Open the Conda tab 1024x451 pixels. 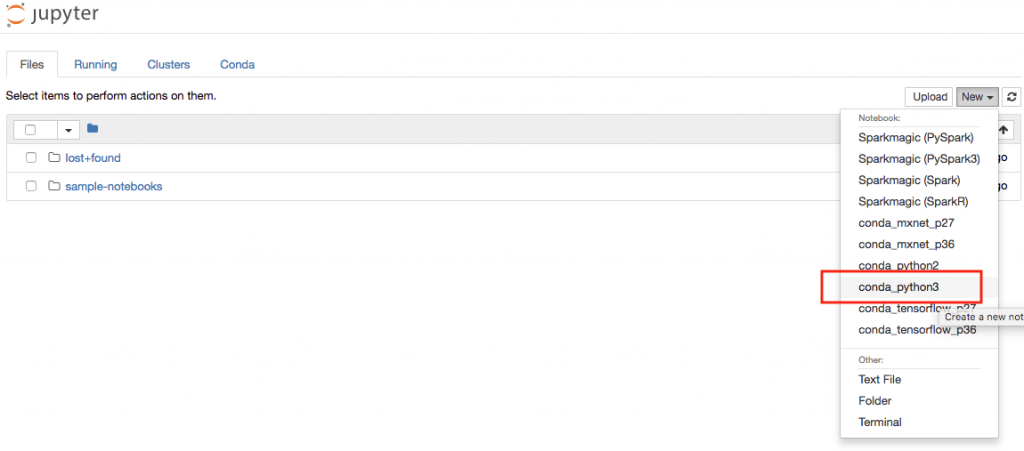coord(237,64)
